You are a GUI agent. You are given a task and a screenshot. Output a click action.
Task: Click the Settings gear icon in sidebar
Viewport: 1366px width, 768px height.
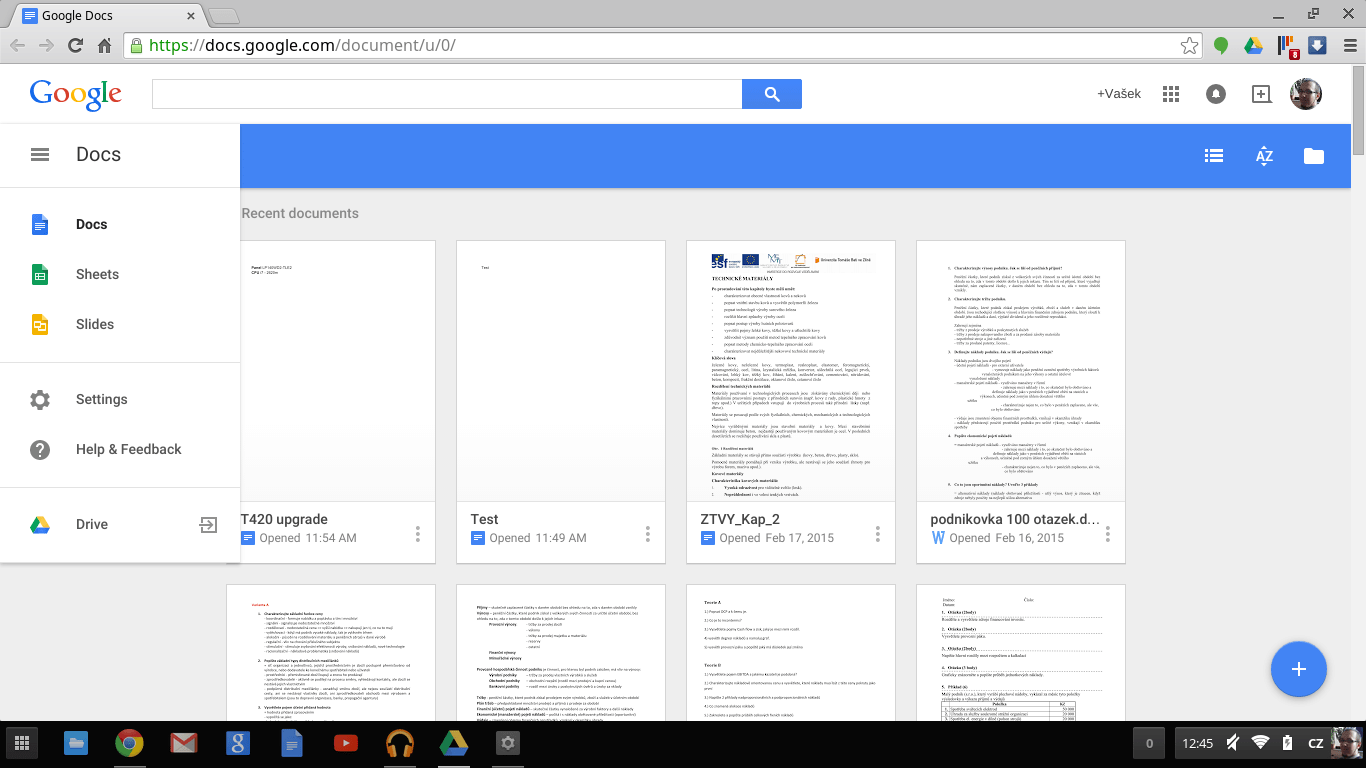pyautogui.click(x=40, y=399)
